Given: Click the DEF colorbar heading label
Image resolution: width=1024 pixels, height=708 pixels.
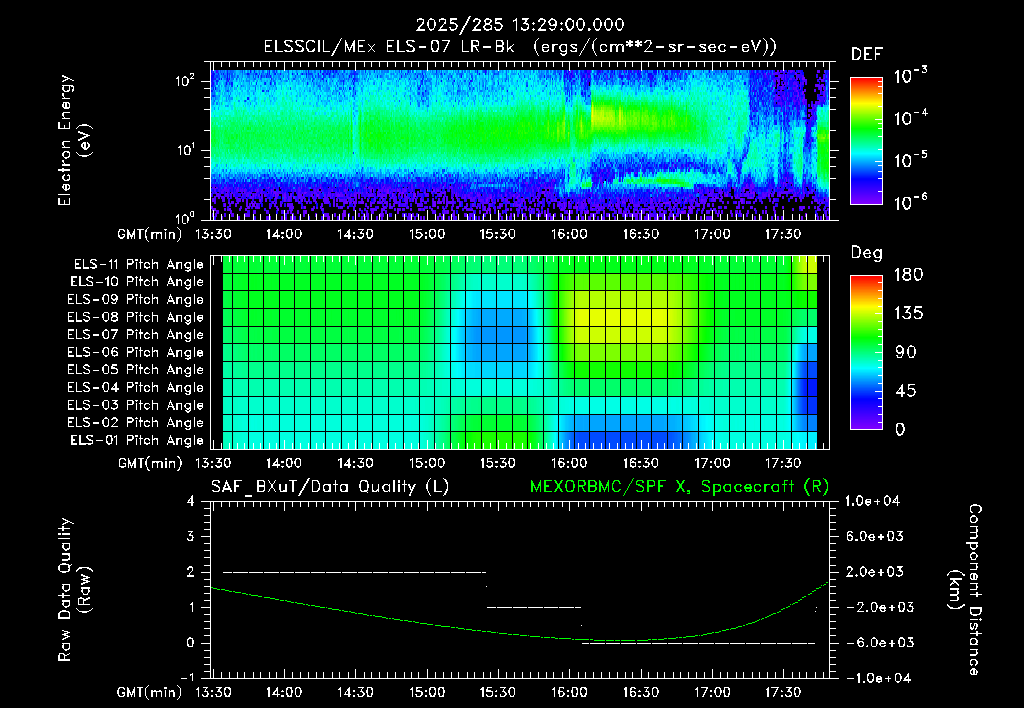Looking at the screenshot, I should 867,55.
